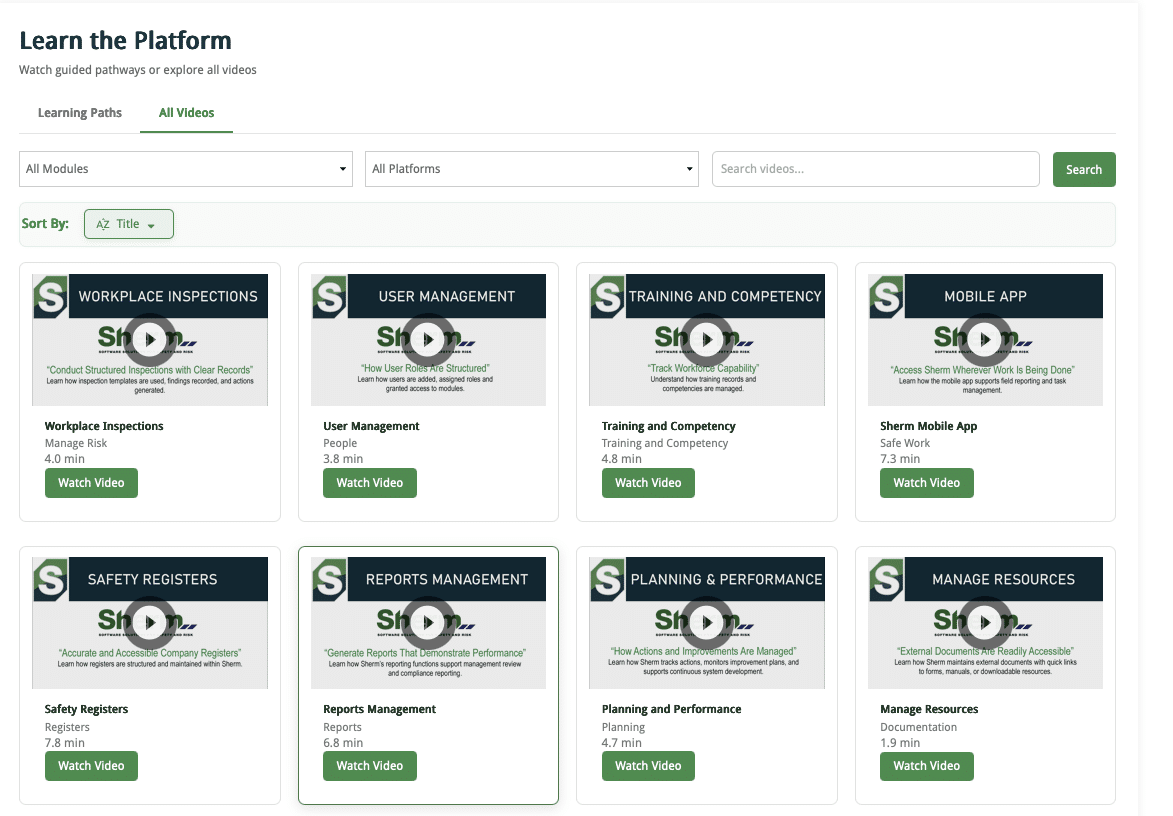This screenshot has height=816, width=1173.
Task: Watch Video for Safety Registers
Action: 91,766
